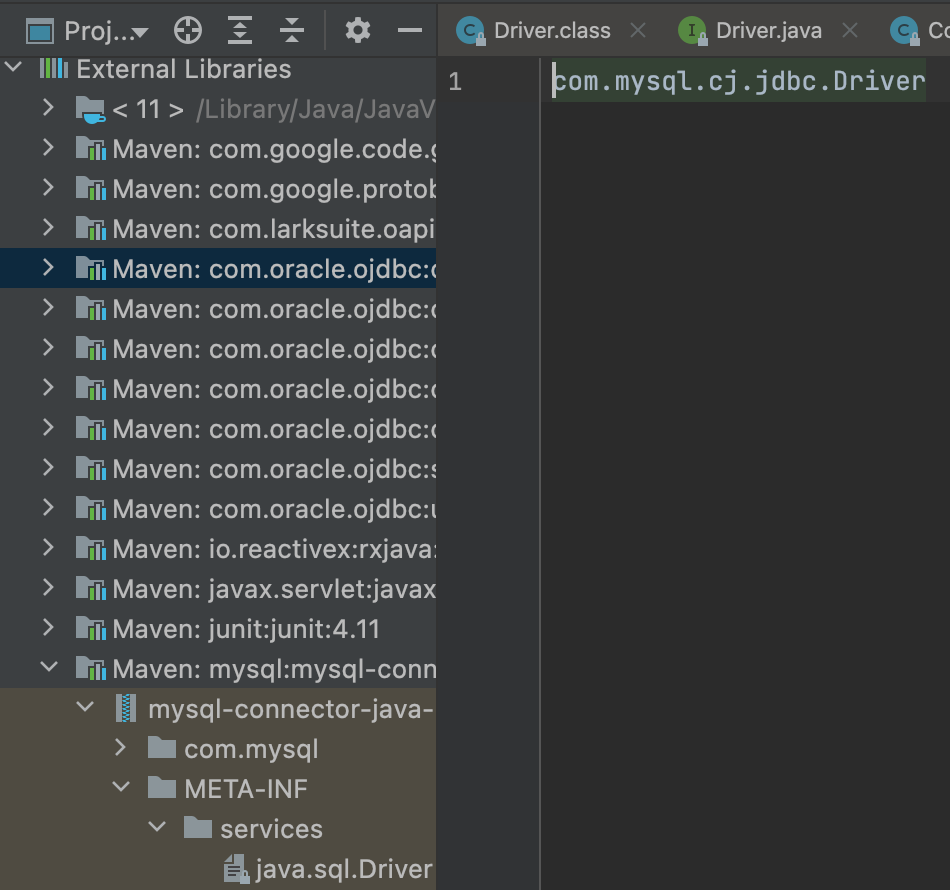Select the highlighted com.oracle.ojdbc library

(250, 268)
